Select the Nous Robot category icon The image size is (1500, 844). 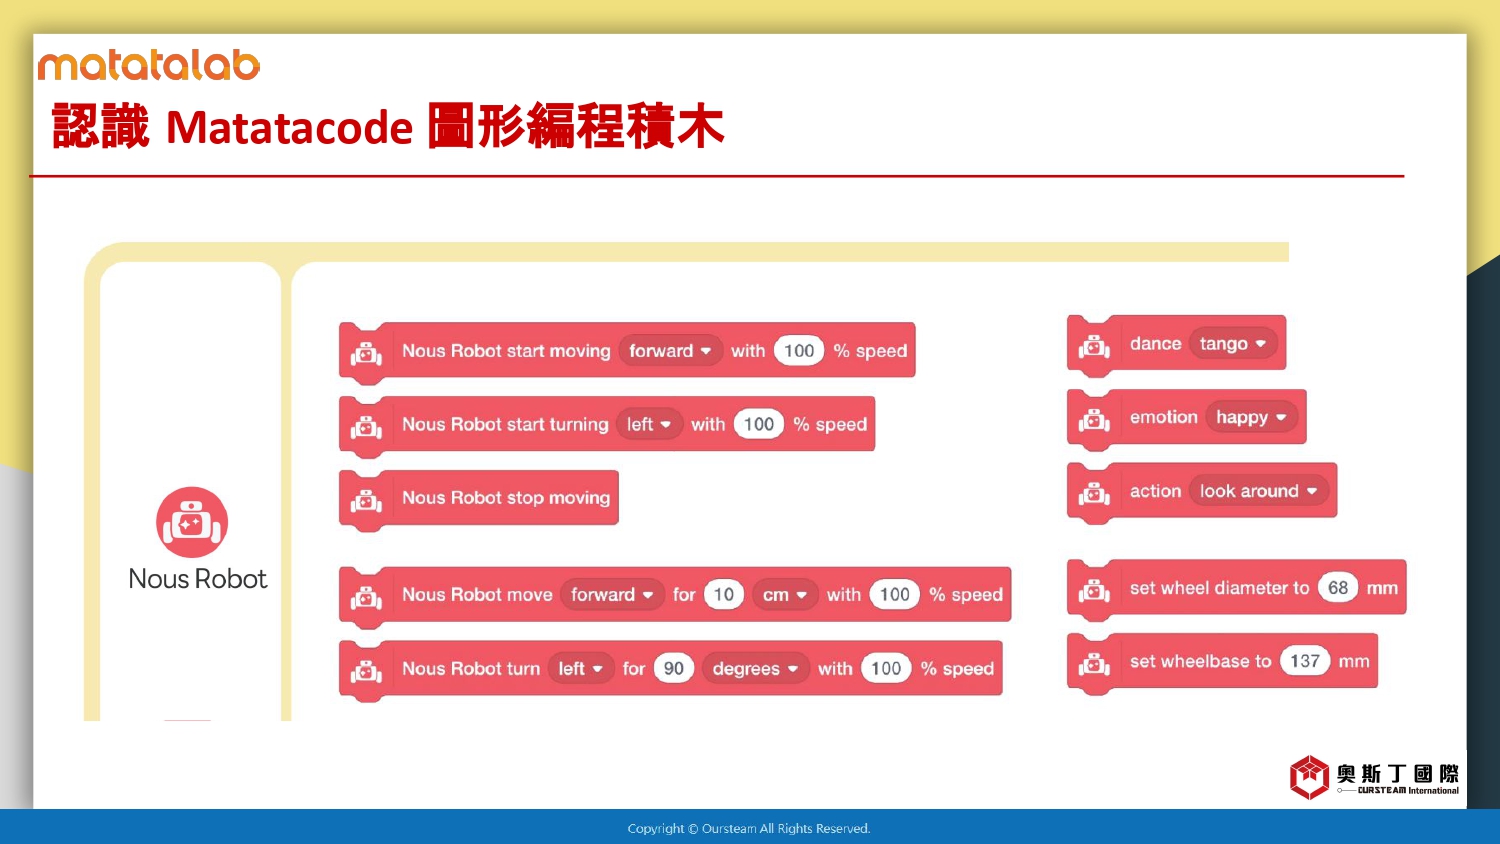point(192,522)
